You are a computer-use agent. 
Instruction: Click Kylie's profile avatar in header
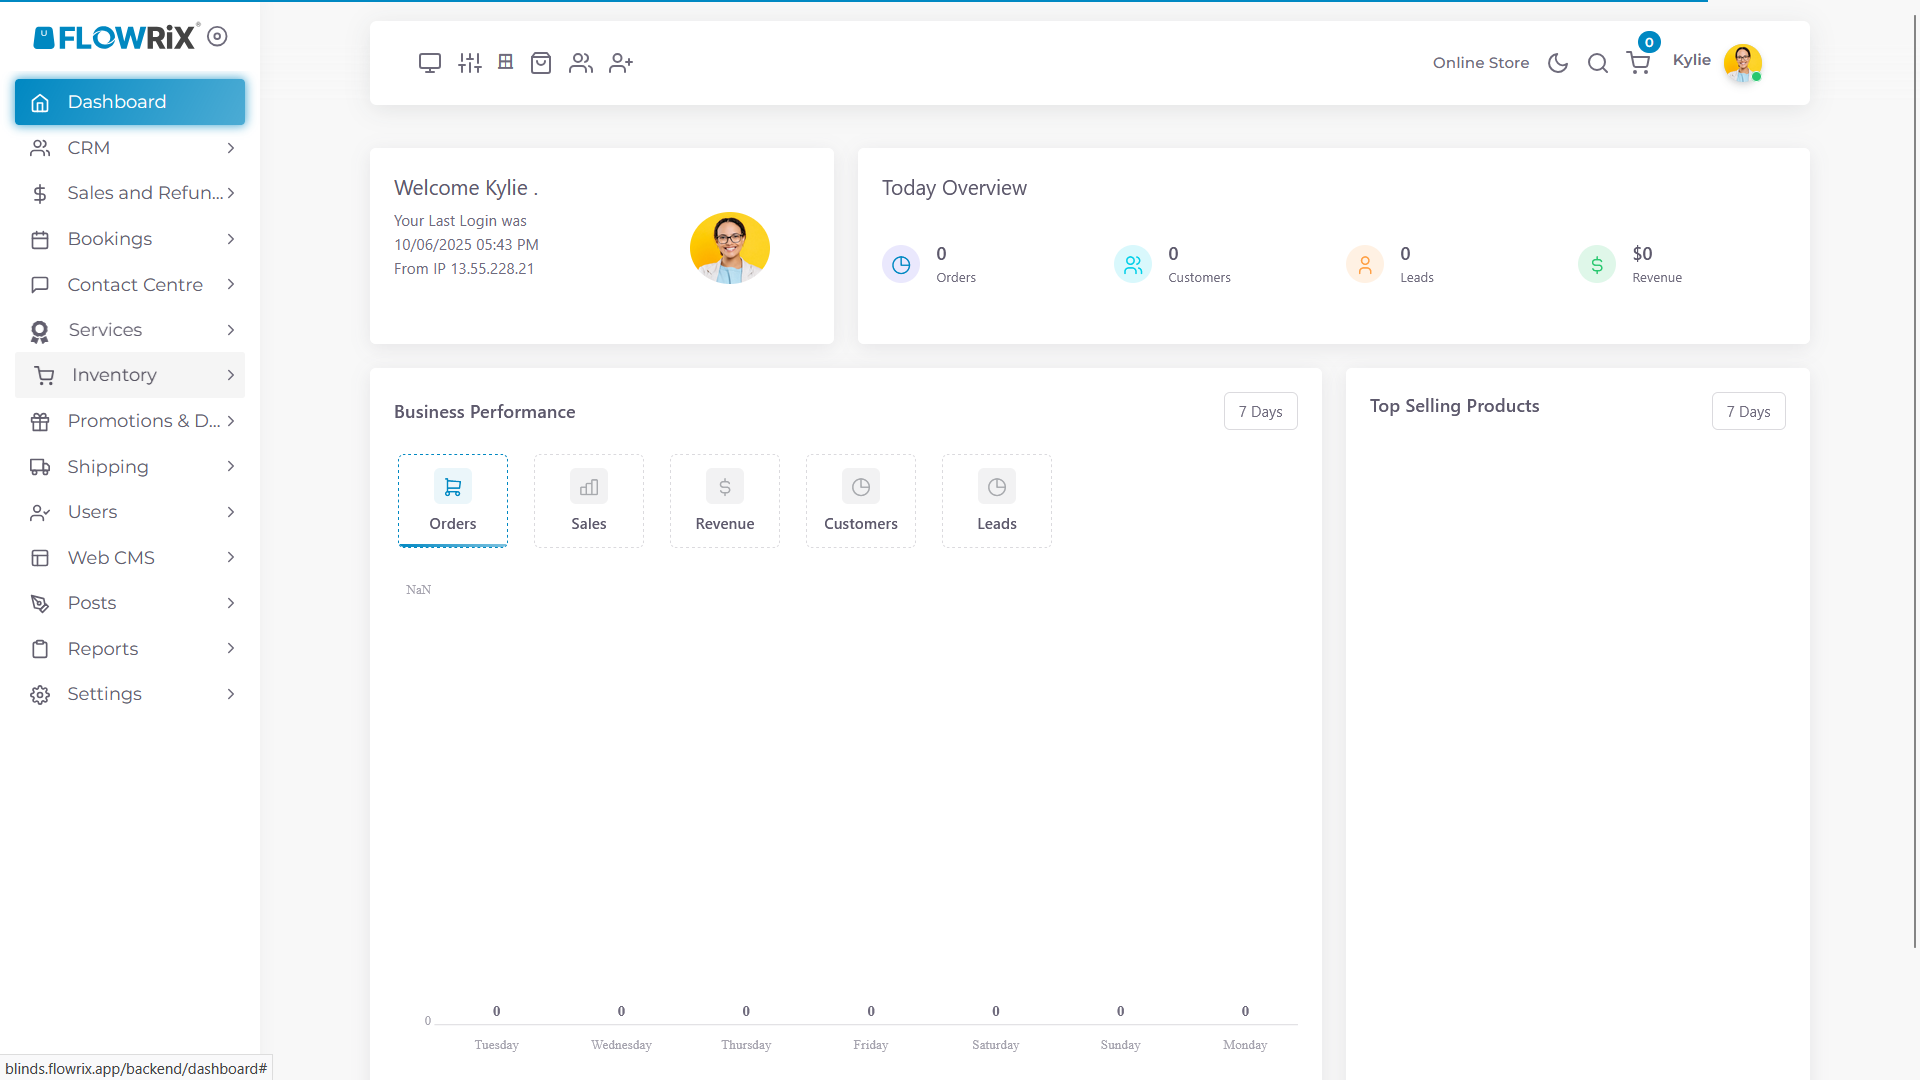click(x=1743, y=63)
